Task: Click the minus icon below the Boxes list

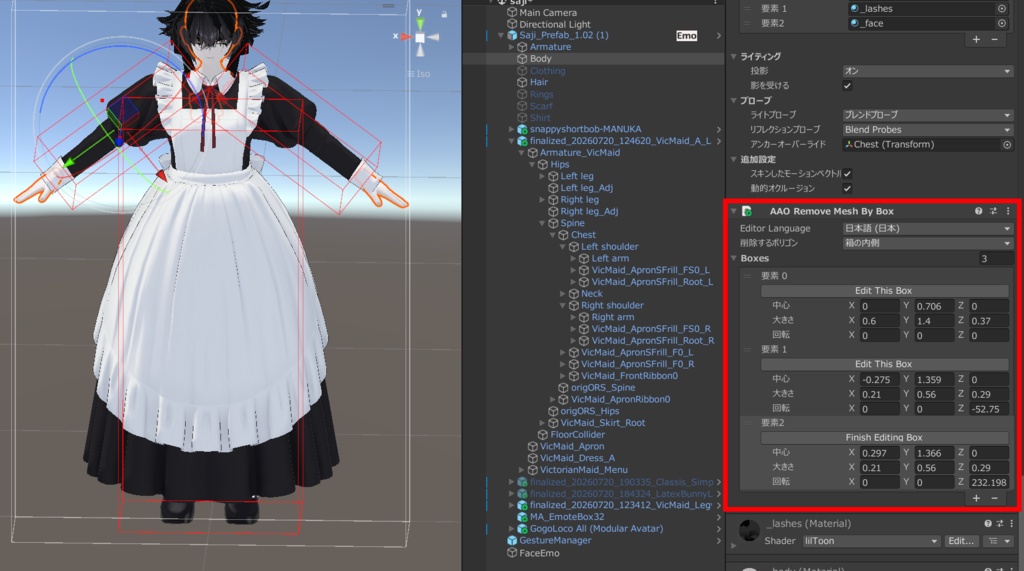Action: click(x=995, y=498)
